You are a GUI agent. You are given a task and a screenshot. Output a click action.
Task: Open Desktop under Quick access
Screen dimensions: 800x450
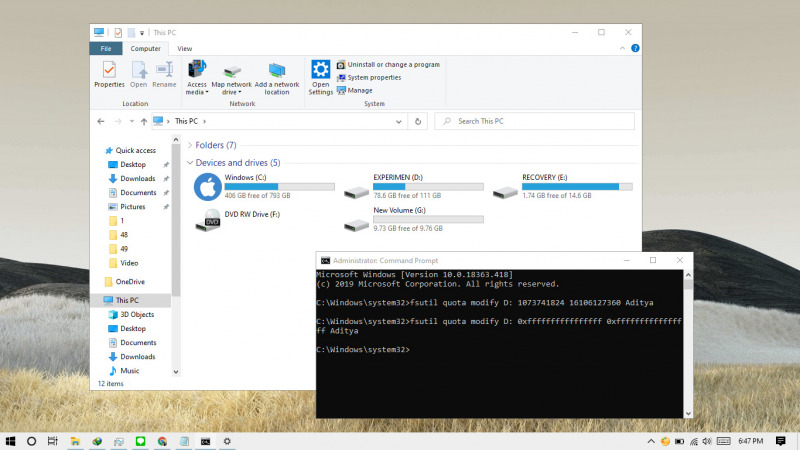[x=128, y=165]
